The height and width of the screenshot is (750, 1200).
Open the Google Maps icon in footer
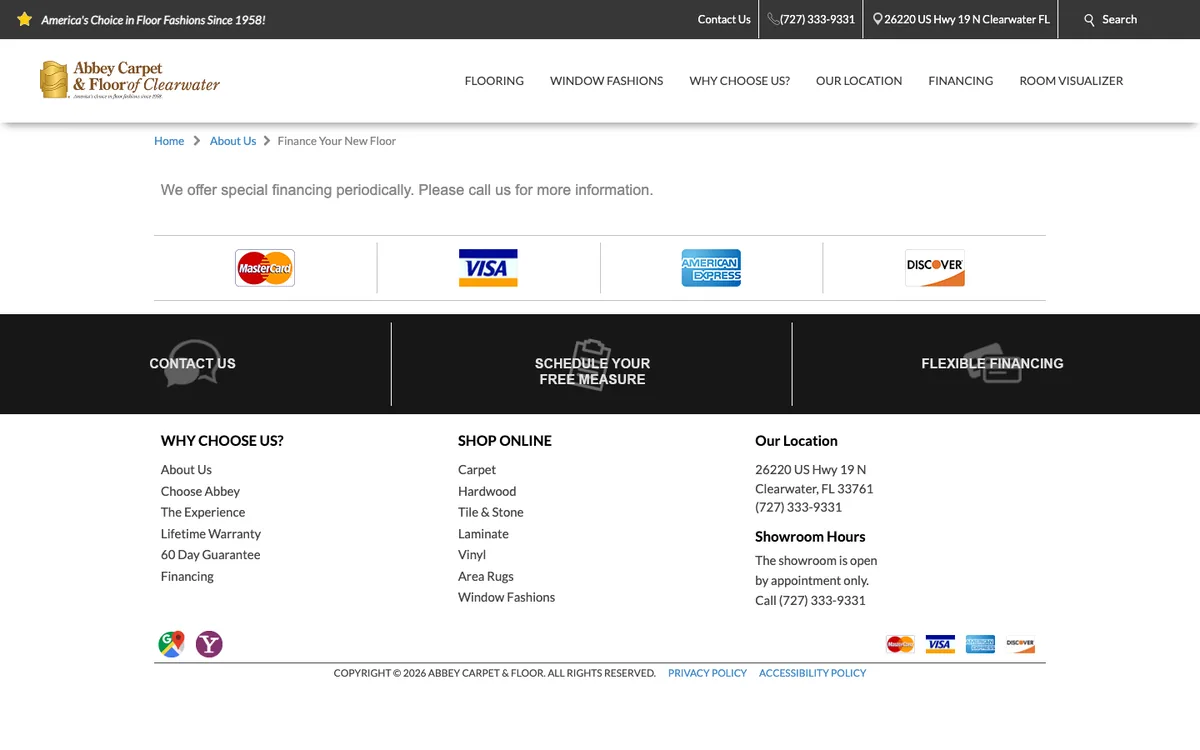click(x=171, y=644)
